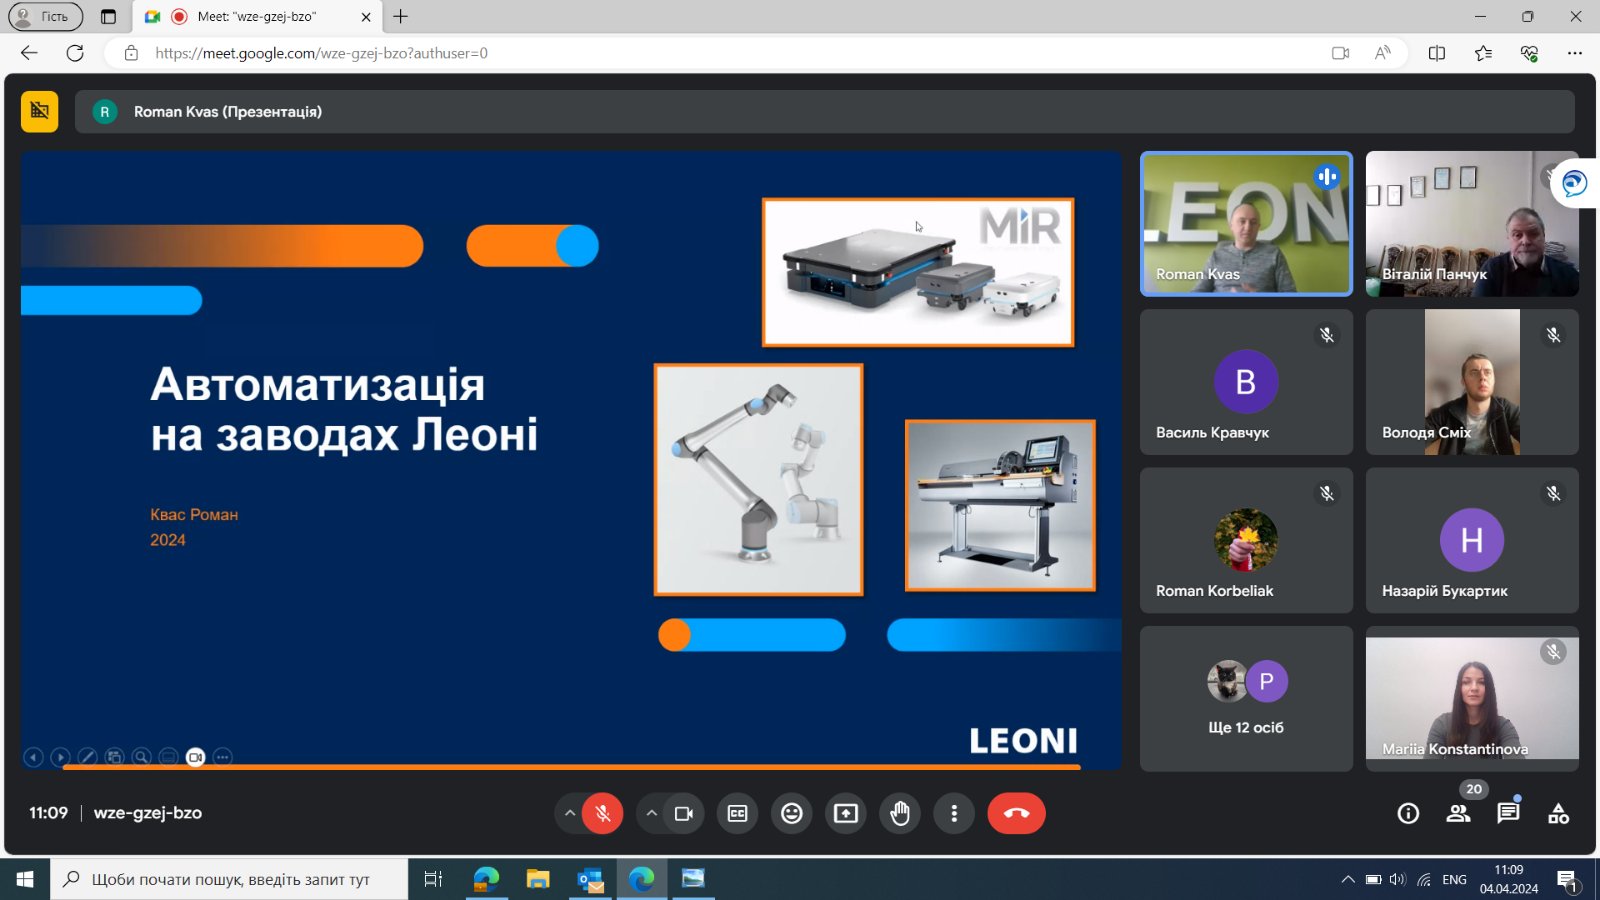
Task: Open audio options via chevron next to microphone
Action: 570,813
